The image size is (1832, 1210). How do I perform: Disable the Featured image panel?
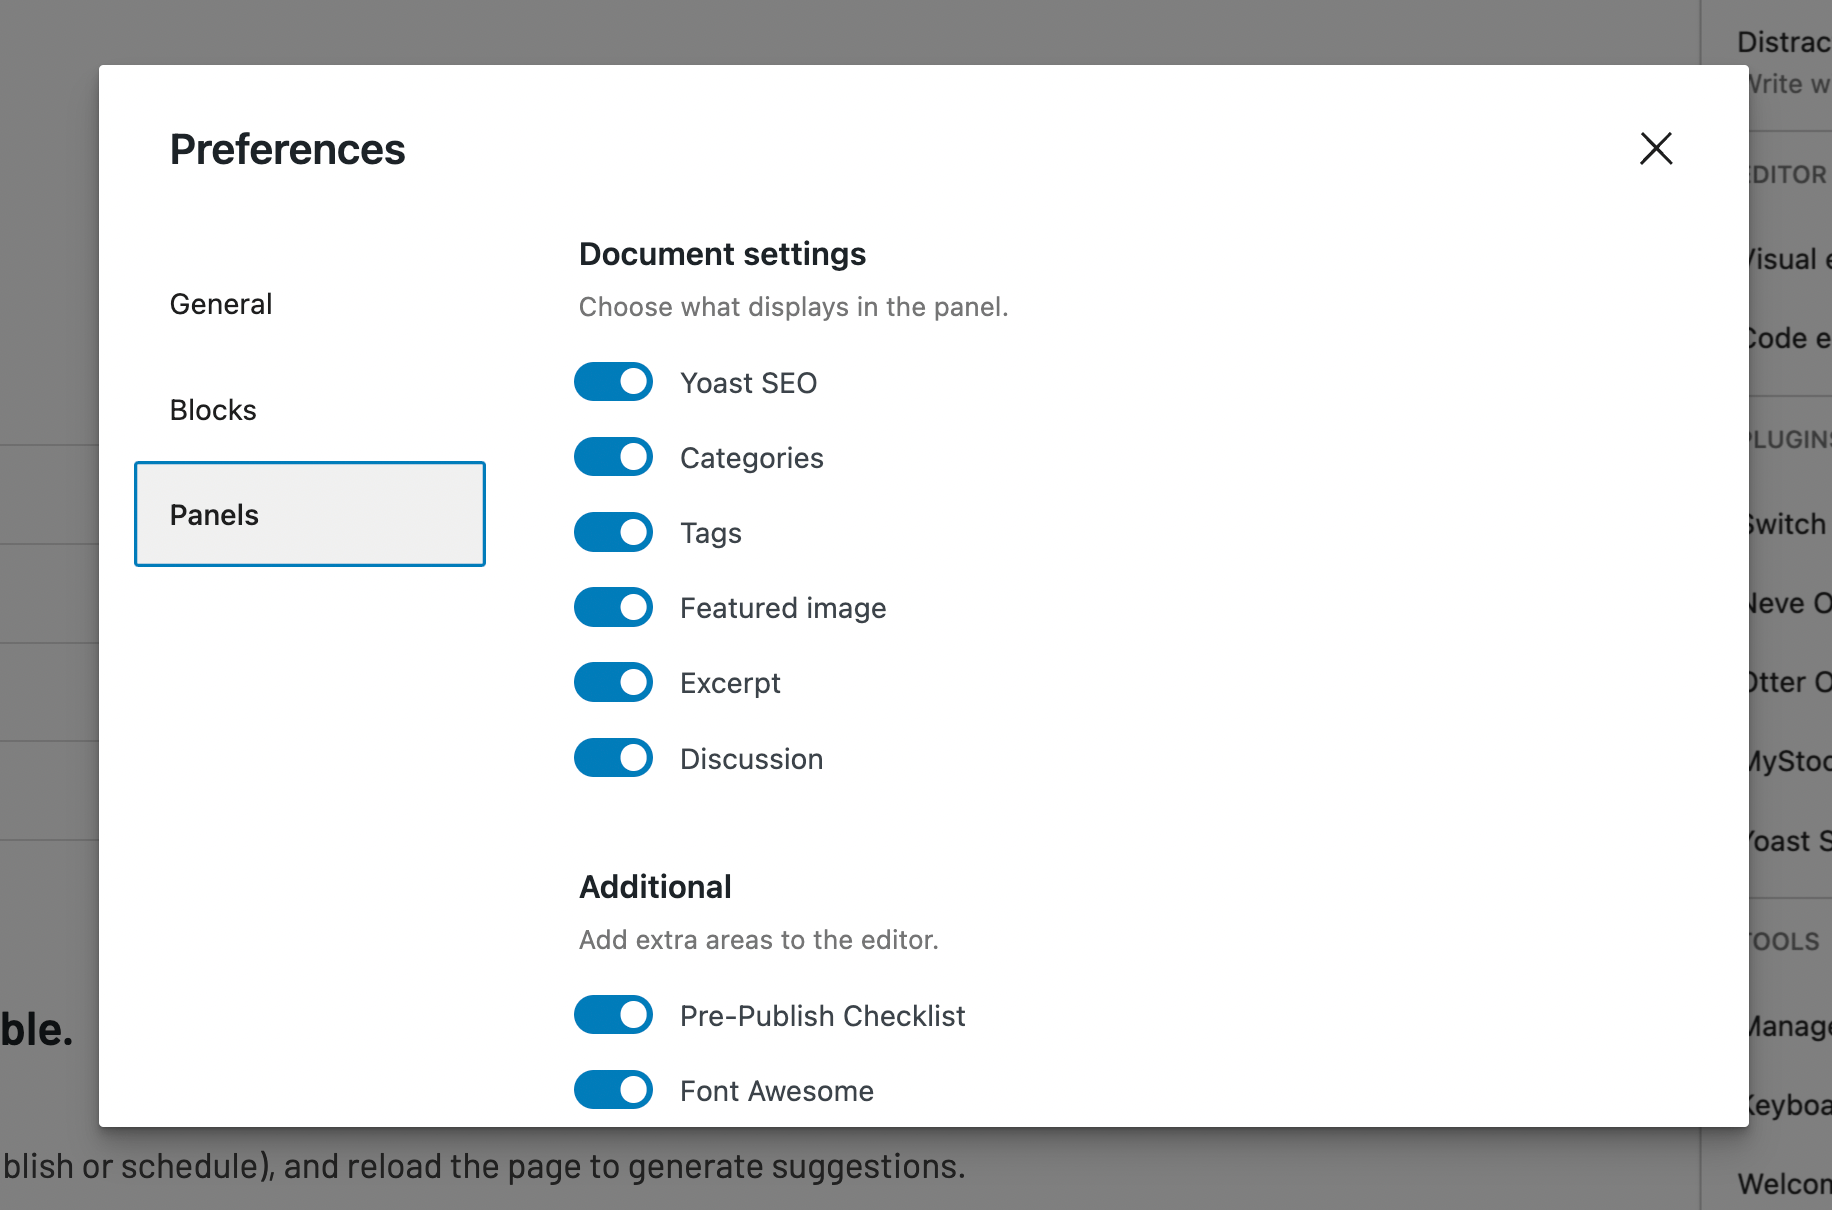(x=613, y=607)
